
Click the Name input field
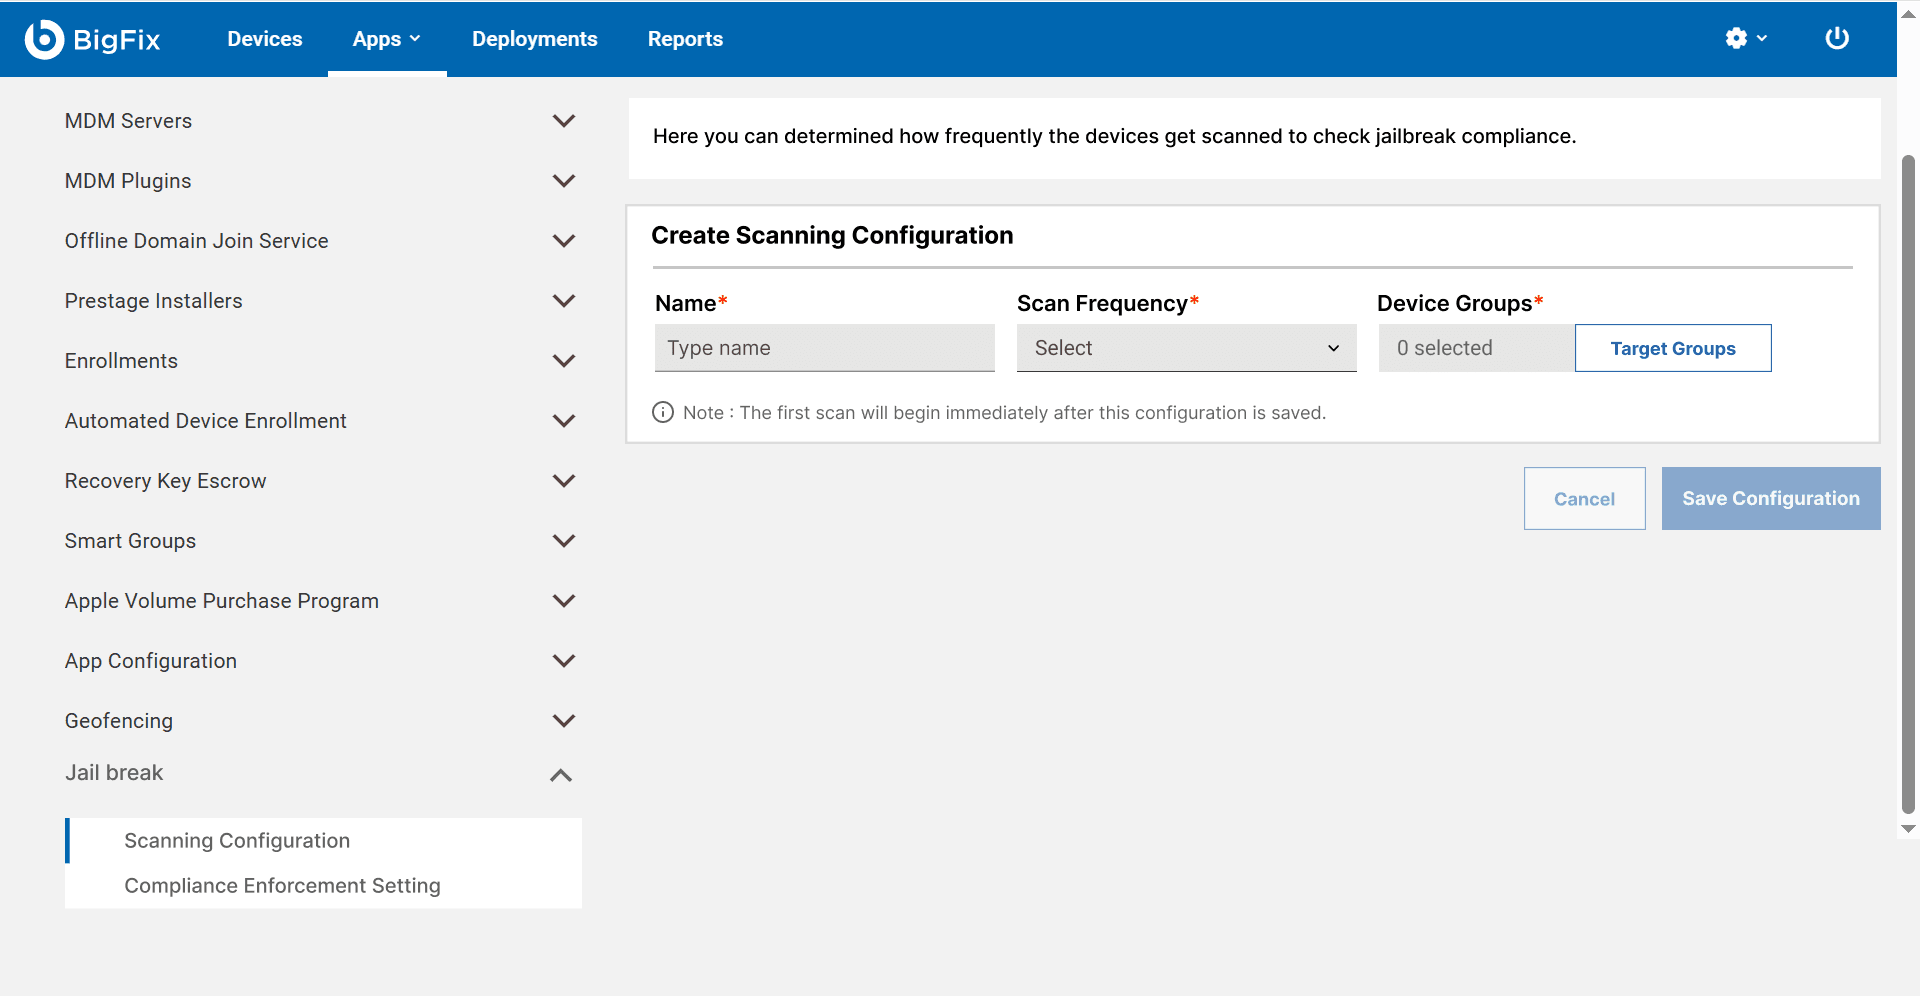(x=825, y=348)
